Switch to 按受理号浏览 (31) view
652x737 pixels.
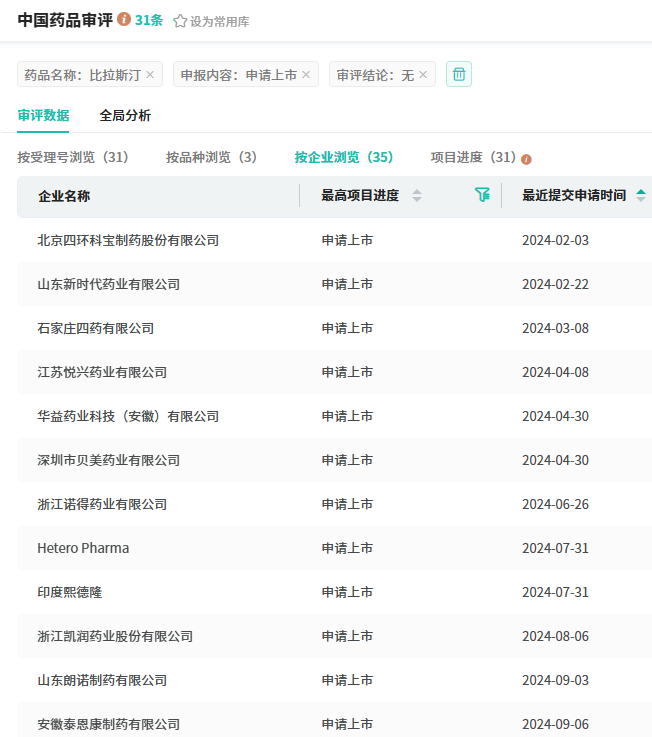coord(73,158)
